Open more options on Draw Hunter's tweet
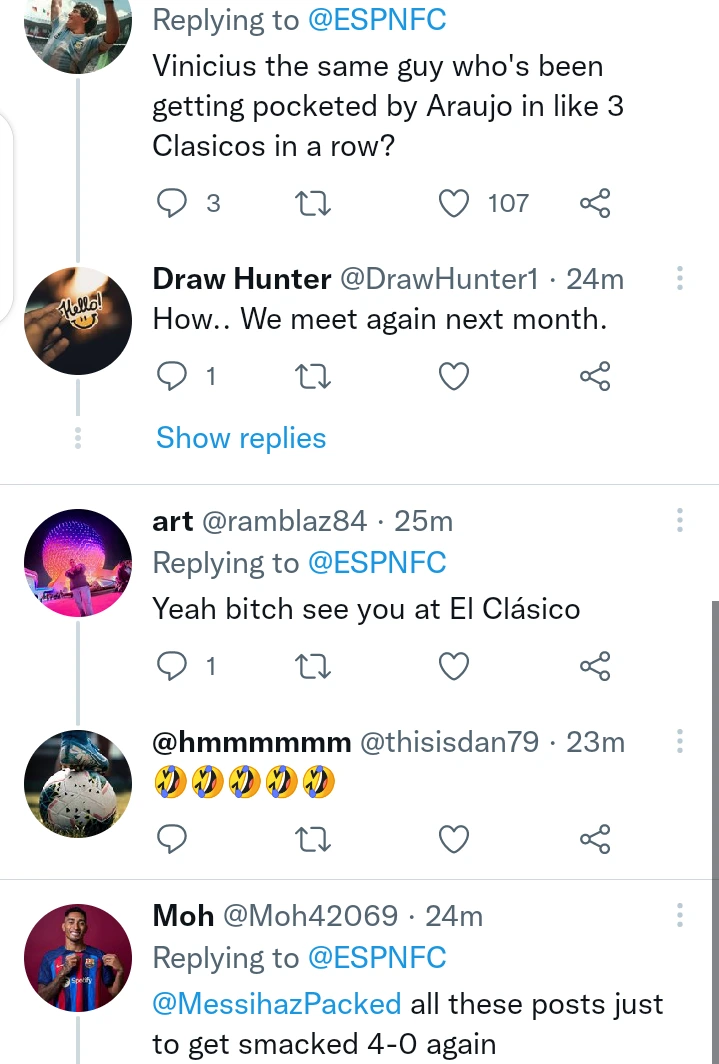 point(680,279)
